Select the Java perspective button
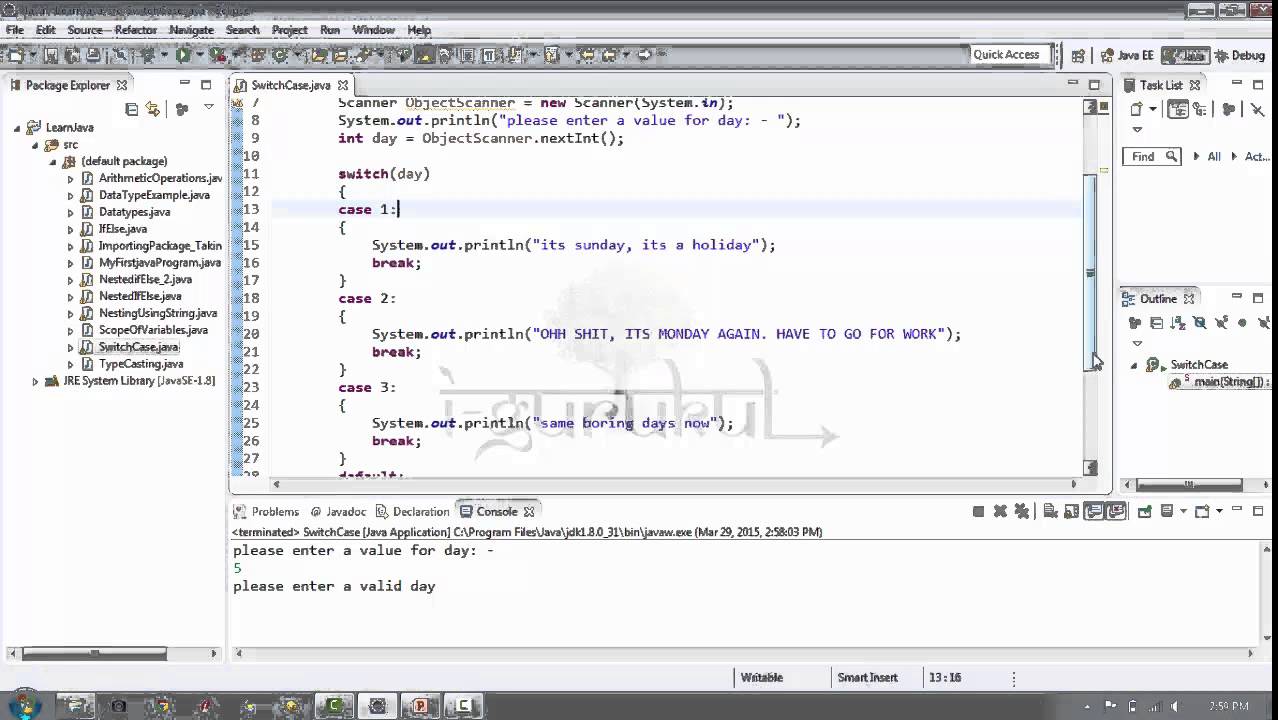 coord(1184,55)
